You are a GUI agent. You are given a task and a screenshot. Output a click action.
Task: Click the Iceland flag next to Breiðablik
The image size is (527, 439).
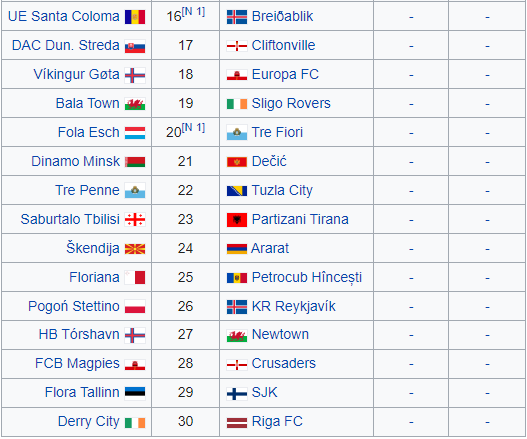237,17
